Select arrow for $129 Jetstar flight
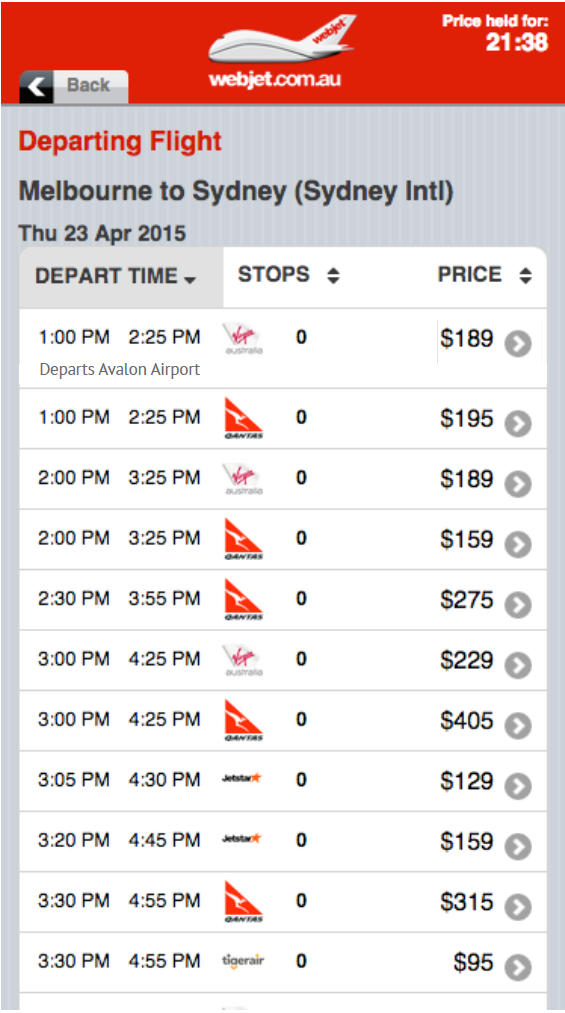Screen dimensions: 565x1013 [518, 786]
